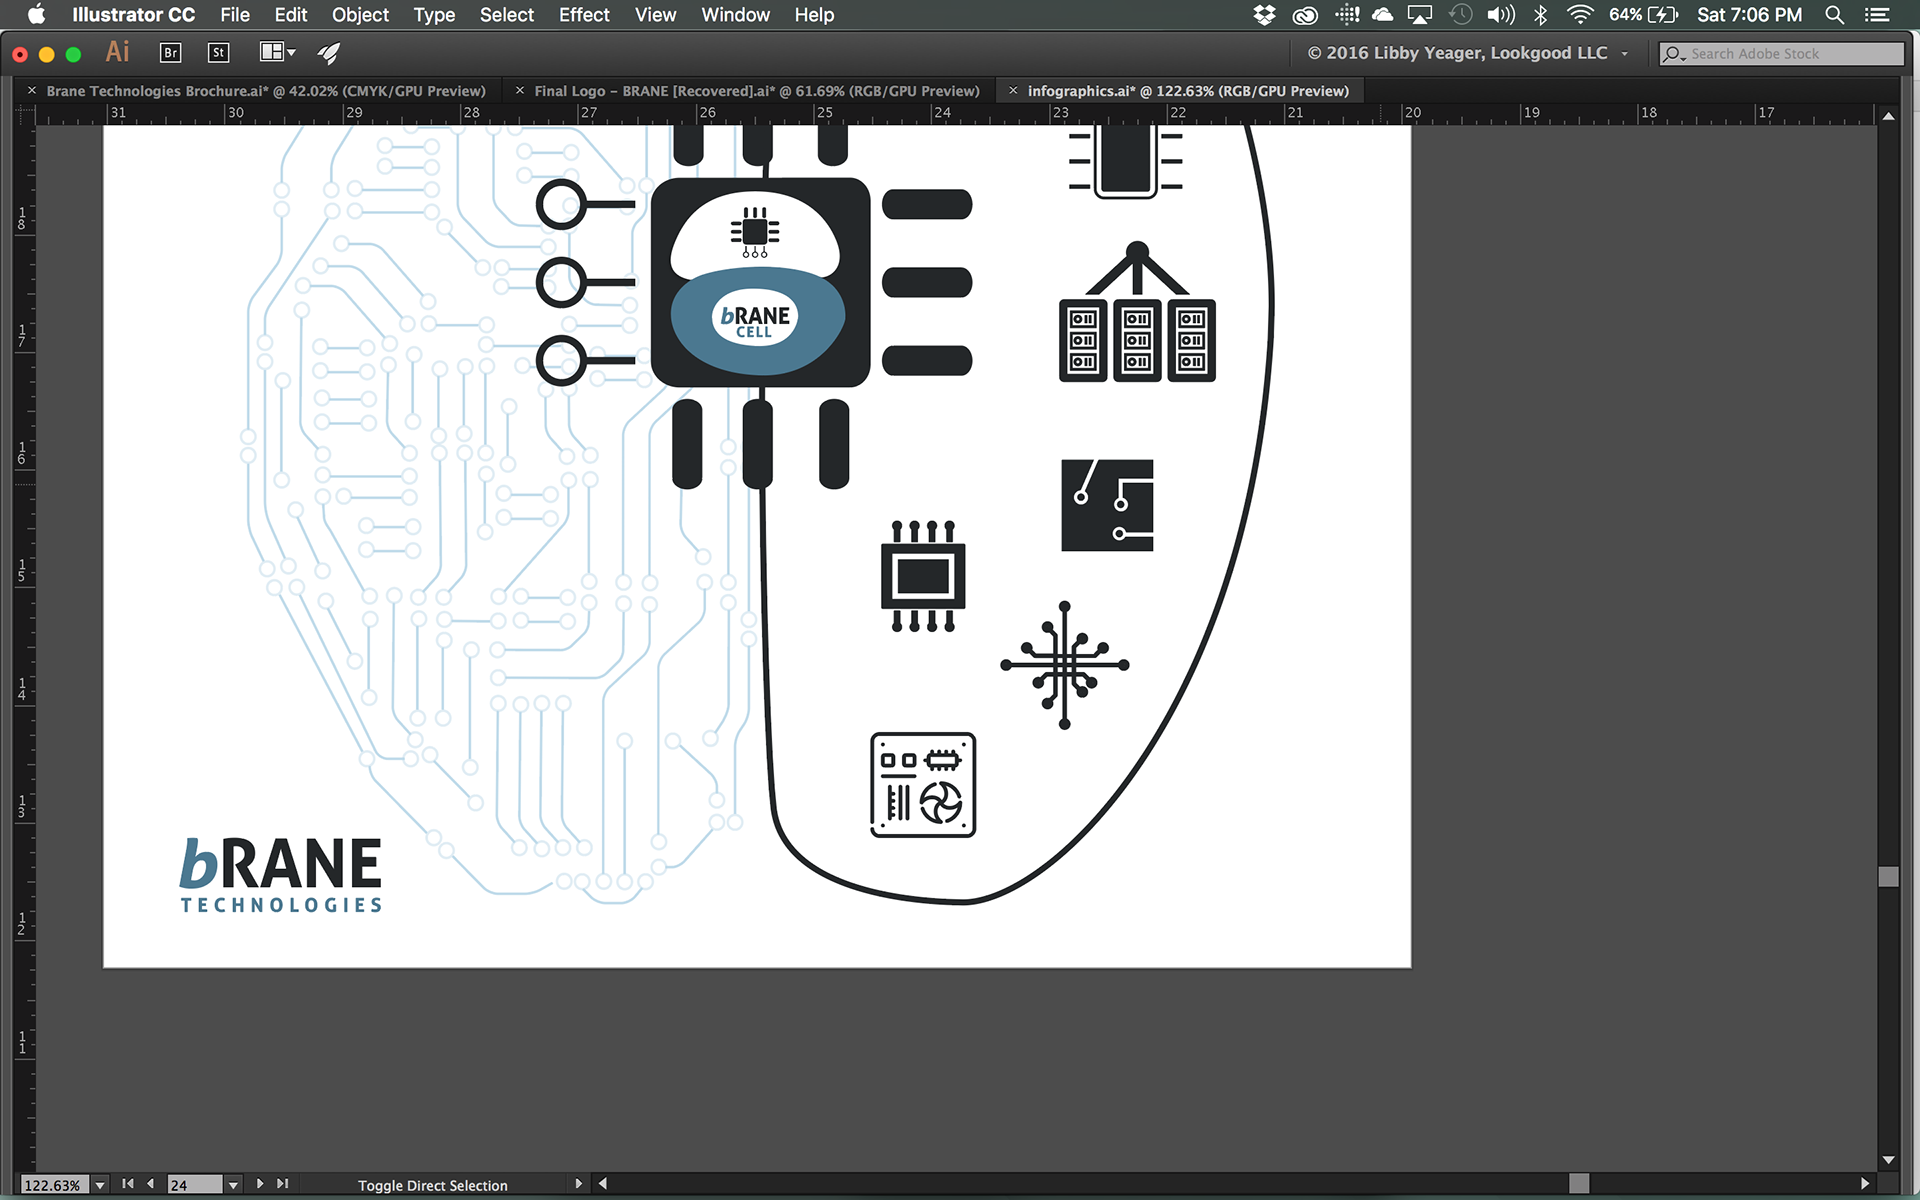Open the Effect menu
Viewport: 1920px width, 1200px height.
[584, 14]
